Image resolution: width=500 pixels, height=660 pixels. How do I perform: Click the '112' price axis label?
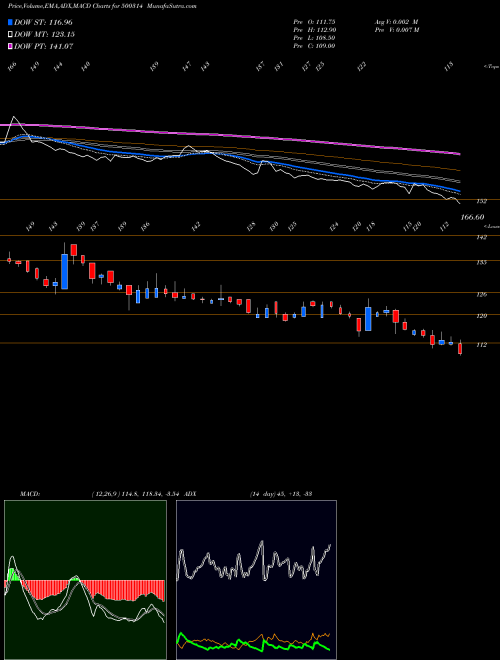click(482, 345)
